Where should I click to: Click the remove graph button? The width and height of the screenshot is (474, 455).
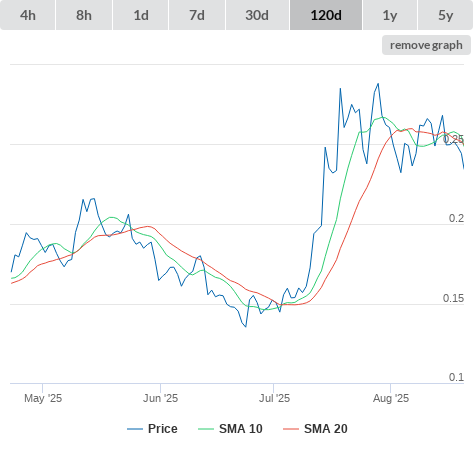coord(426,45)
